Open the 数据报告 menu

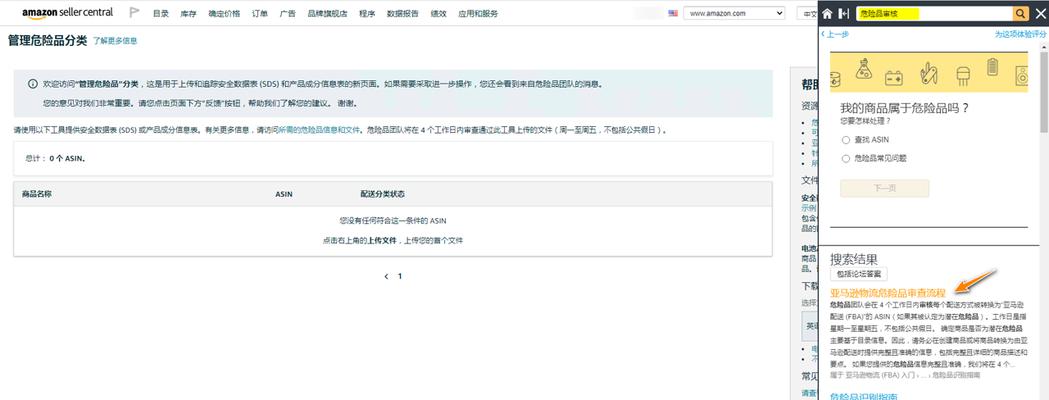point(403,13)
